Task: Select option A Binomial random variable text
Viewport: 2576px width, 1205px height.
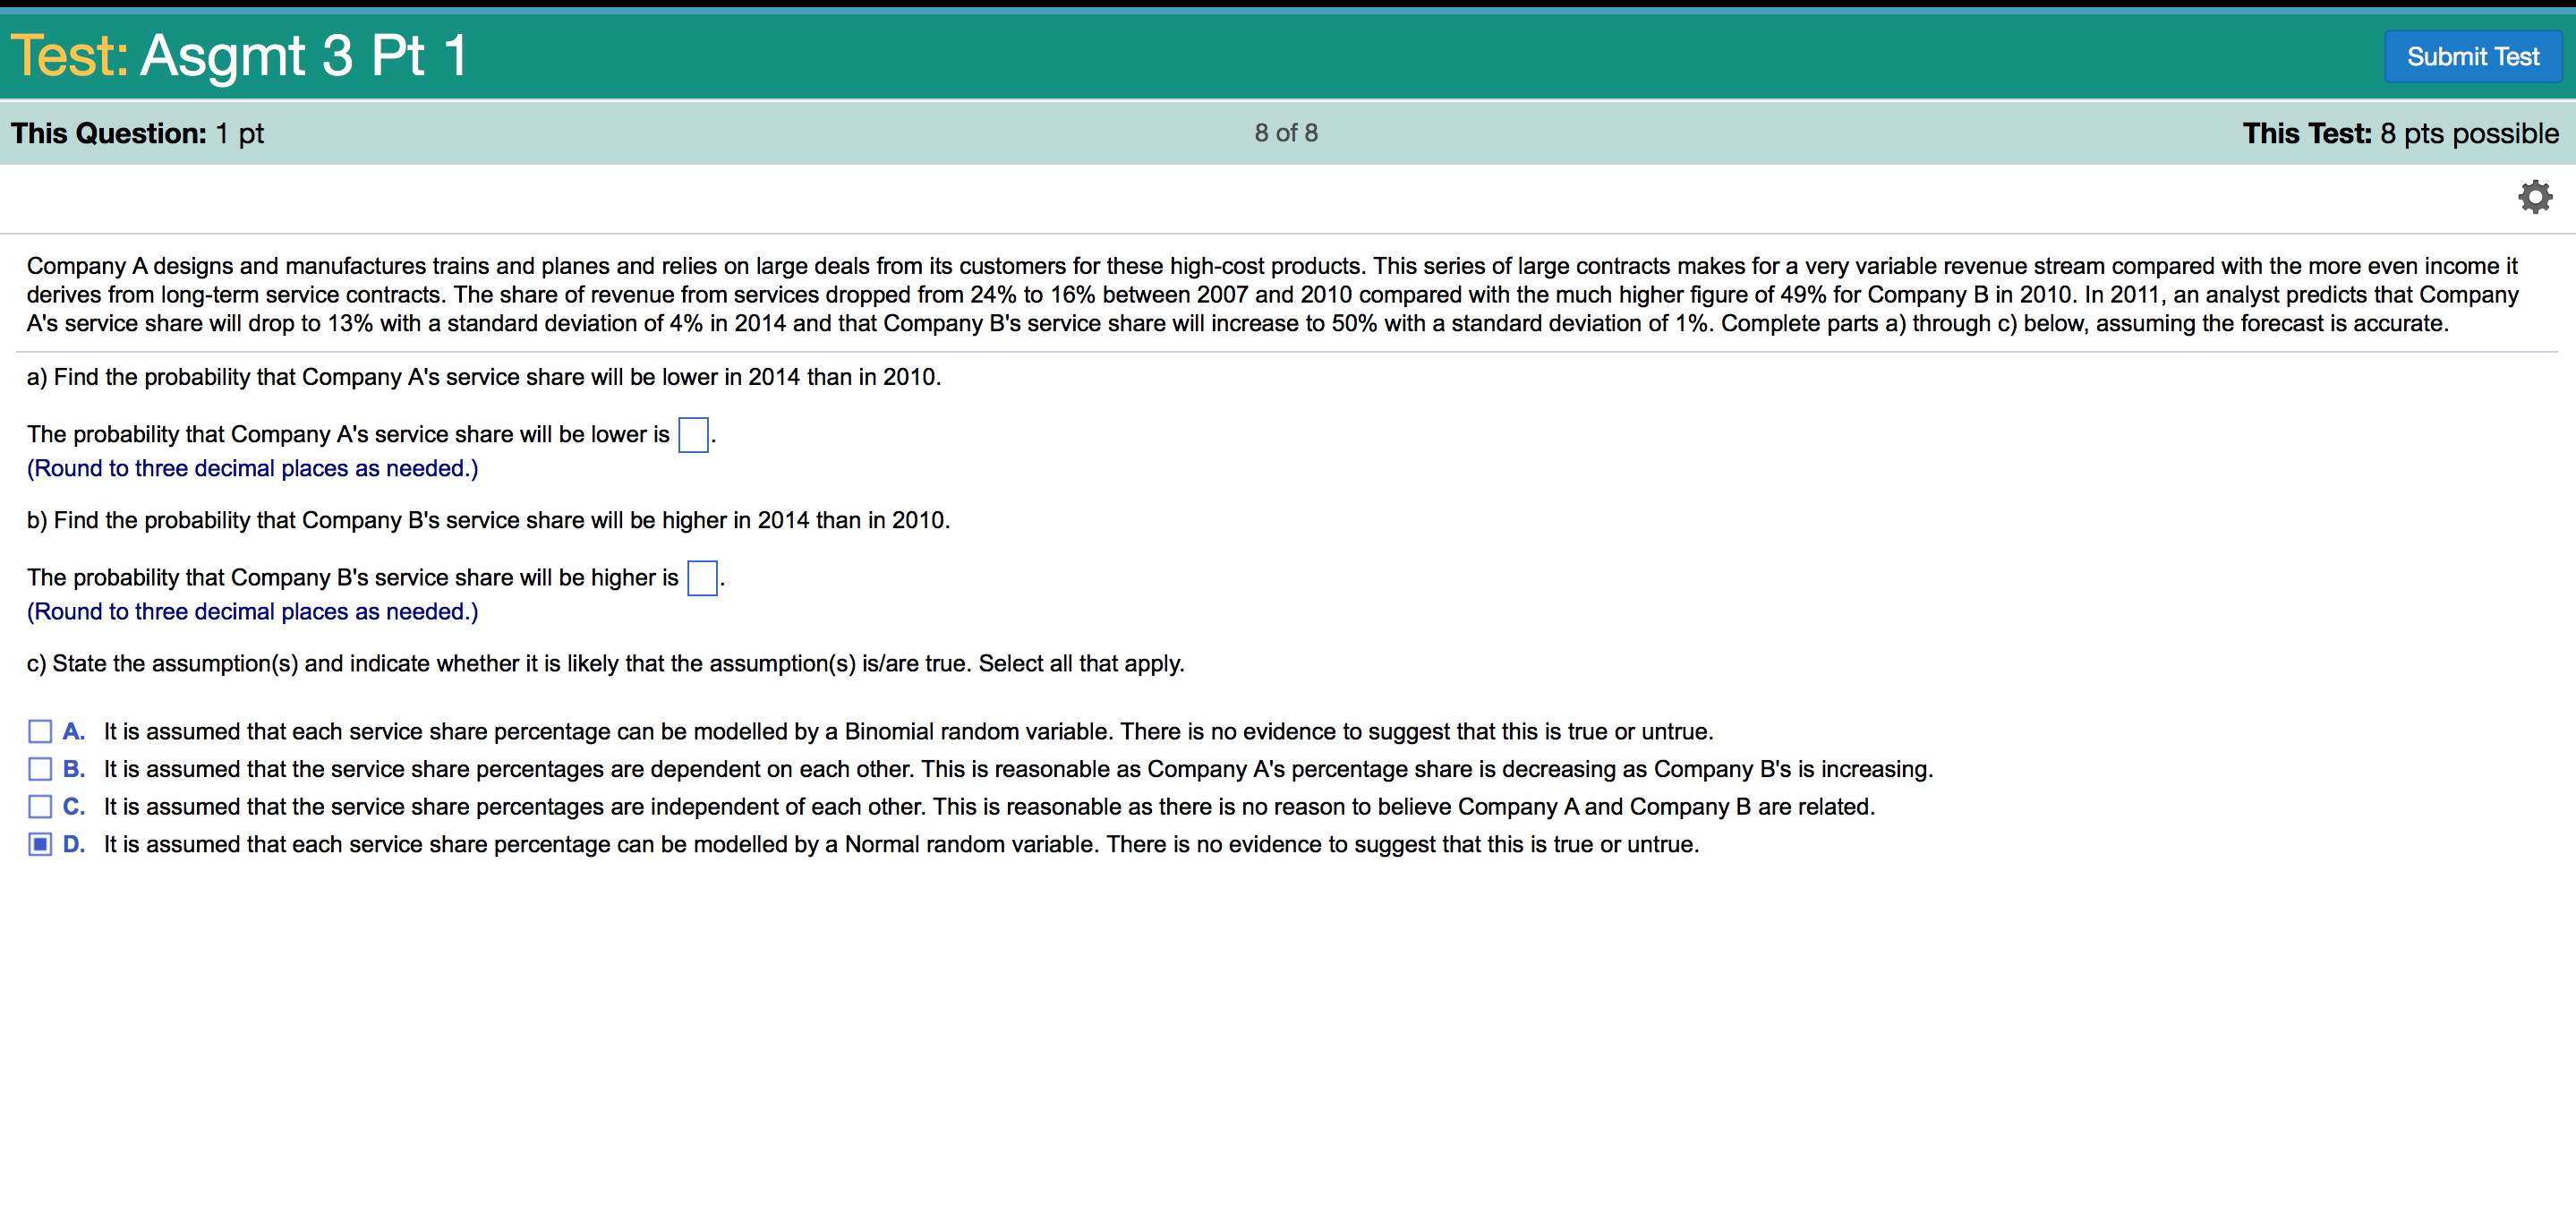Action: point(907,732)
